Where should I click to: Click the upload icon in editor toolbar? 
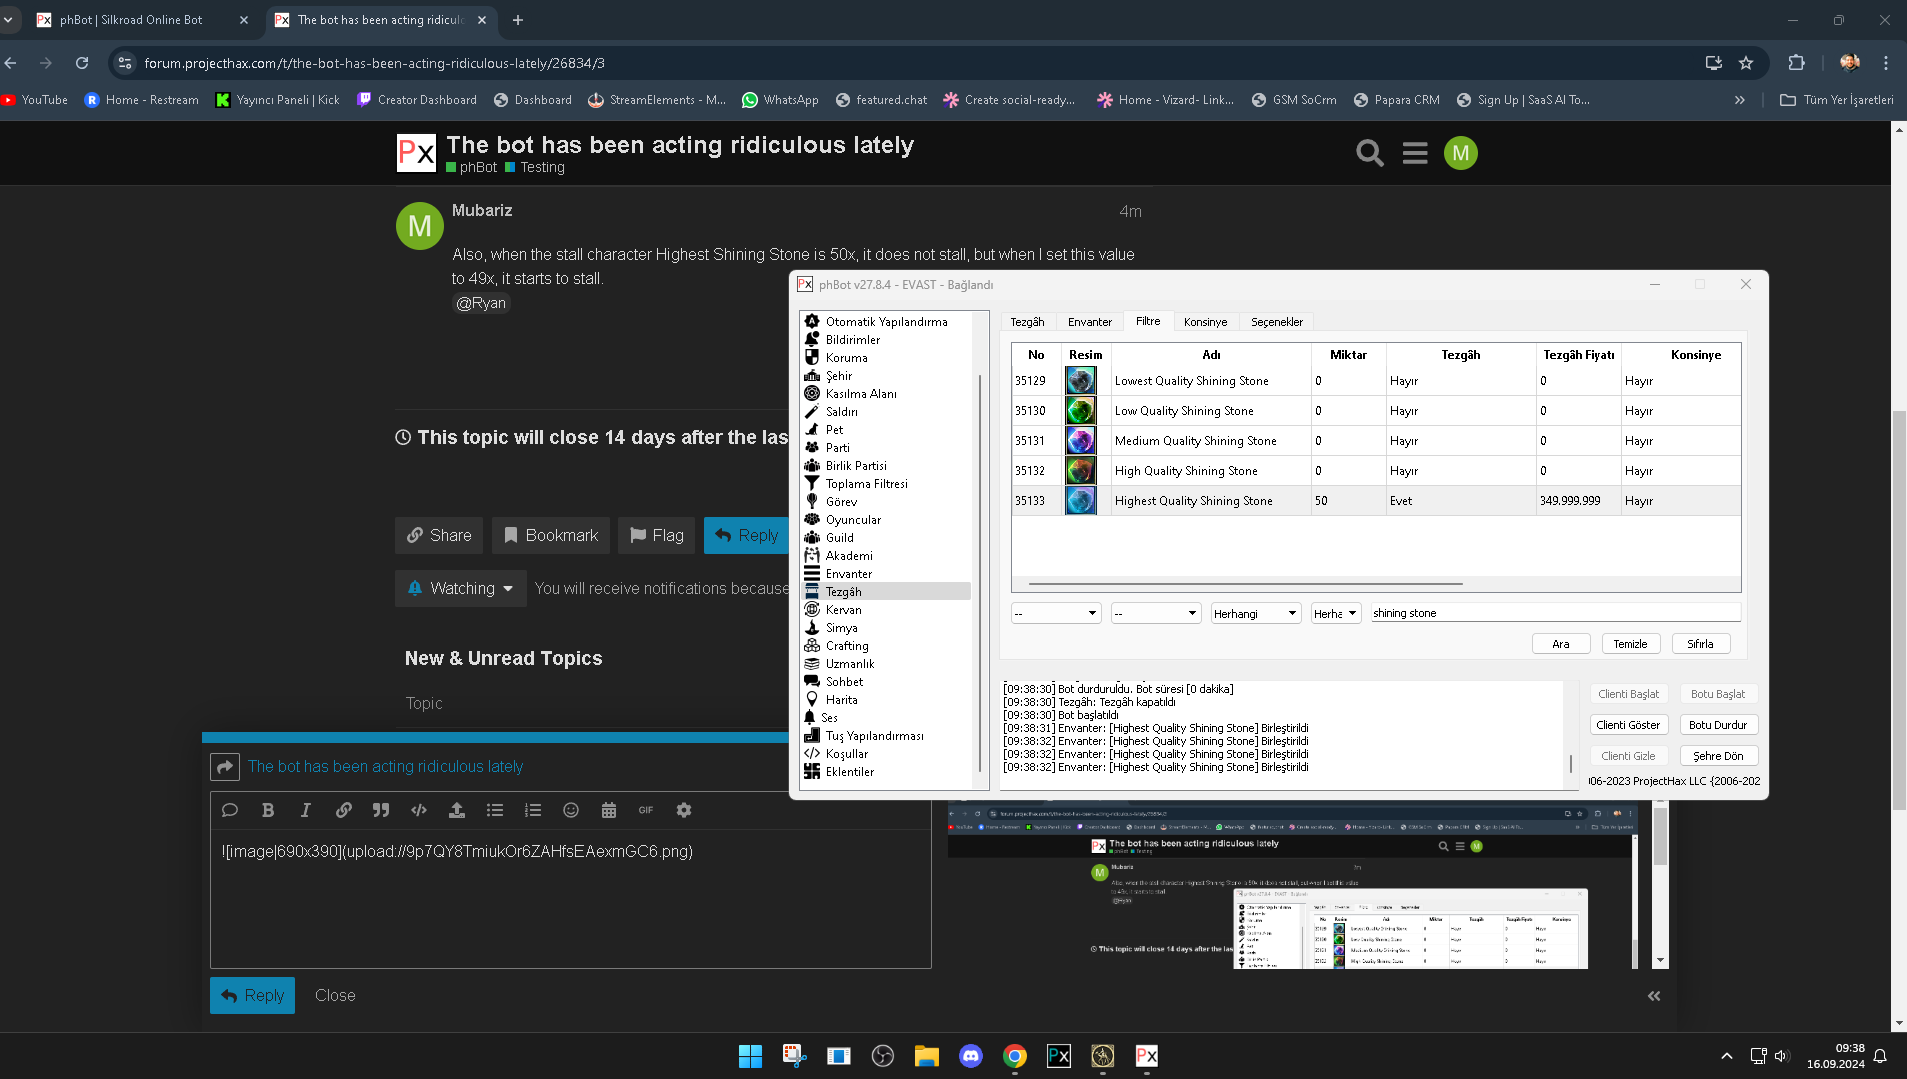(457, 810)
